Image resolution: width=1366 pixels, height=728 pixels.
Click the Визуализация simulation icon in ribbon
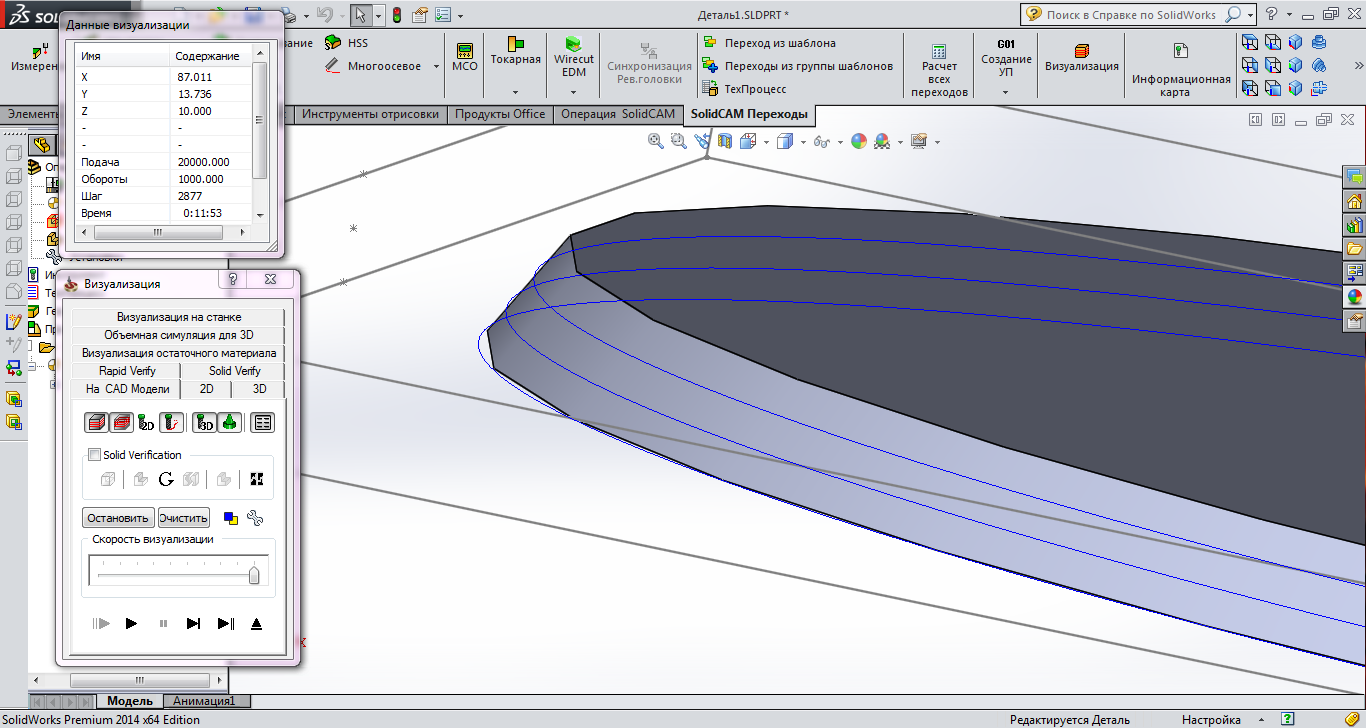pyautogui.click(x=1081, y=50)
